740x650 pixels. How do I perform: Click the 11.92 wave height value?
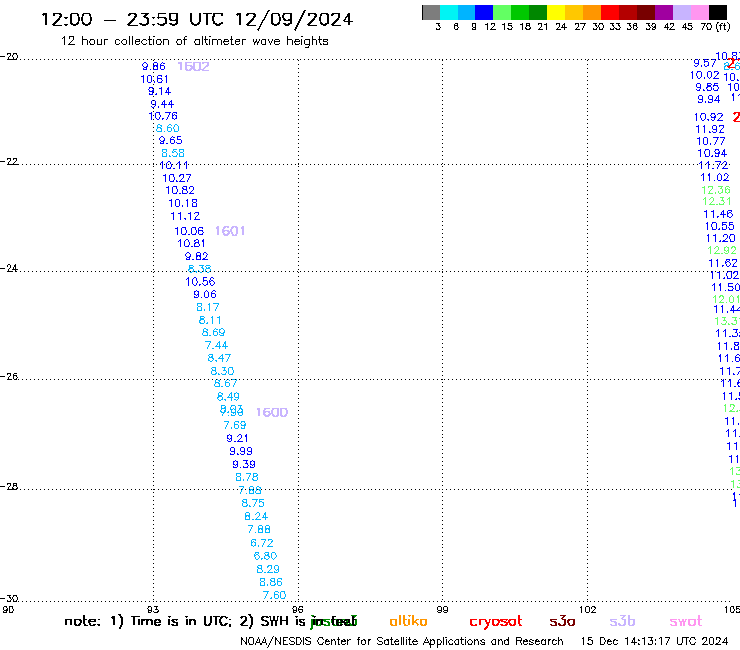point(710,129)
